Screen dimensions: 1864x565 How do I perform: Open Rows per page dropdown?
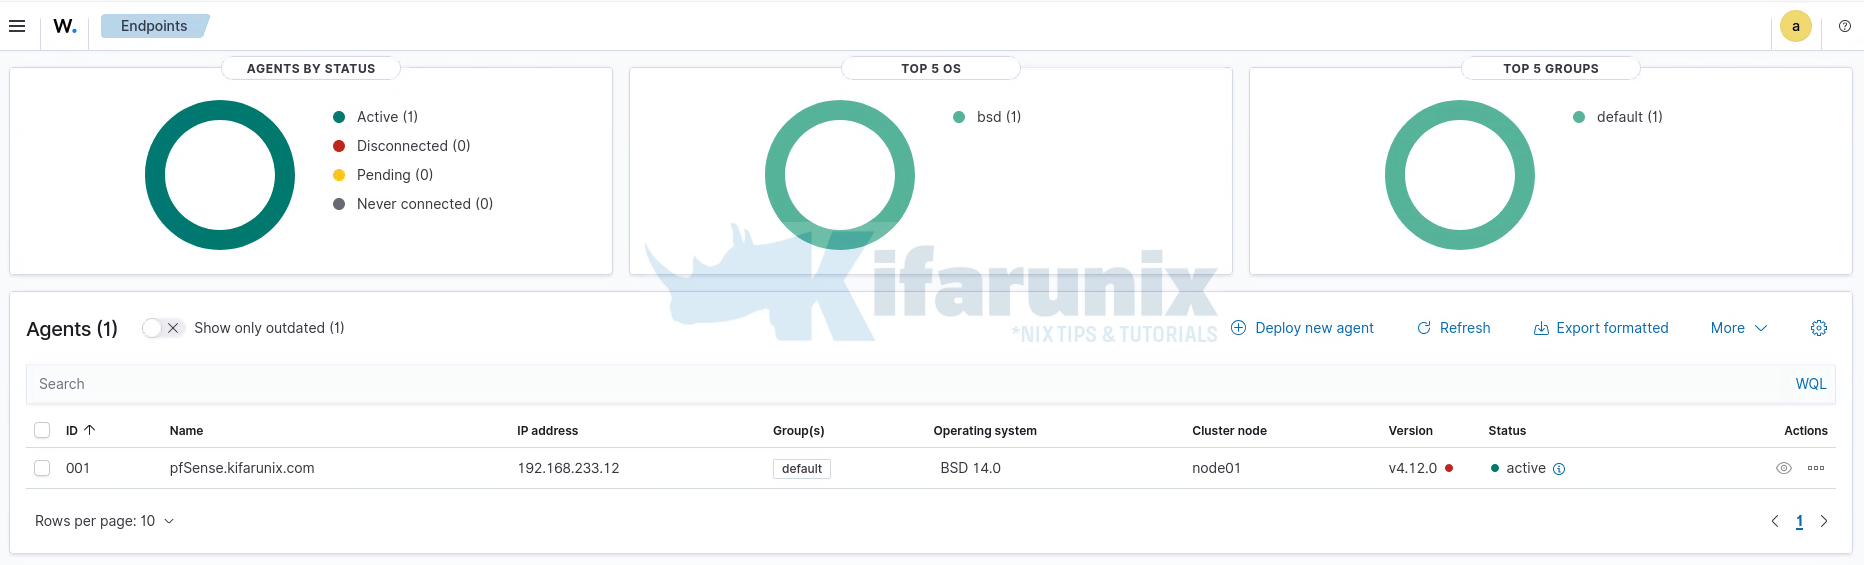[104, 521]
